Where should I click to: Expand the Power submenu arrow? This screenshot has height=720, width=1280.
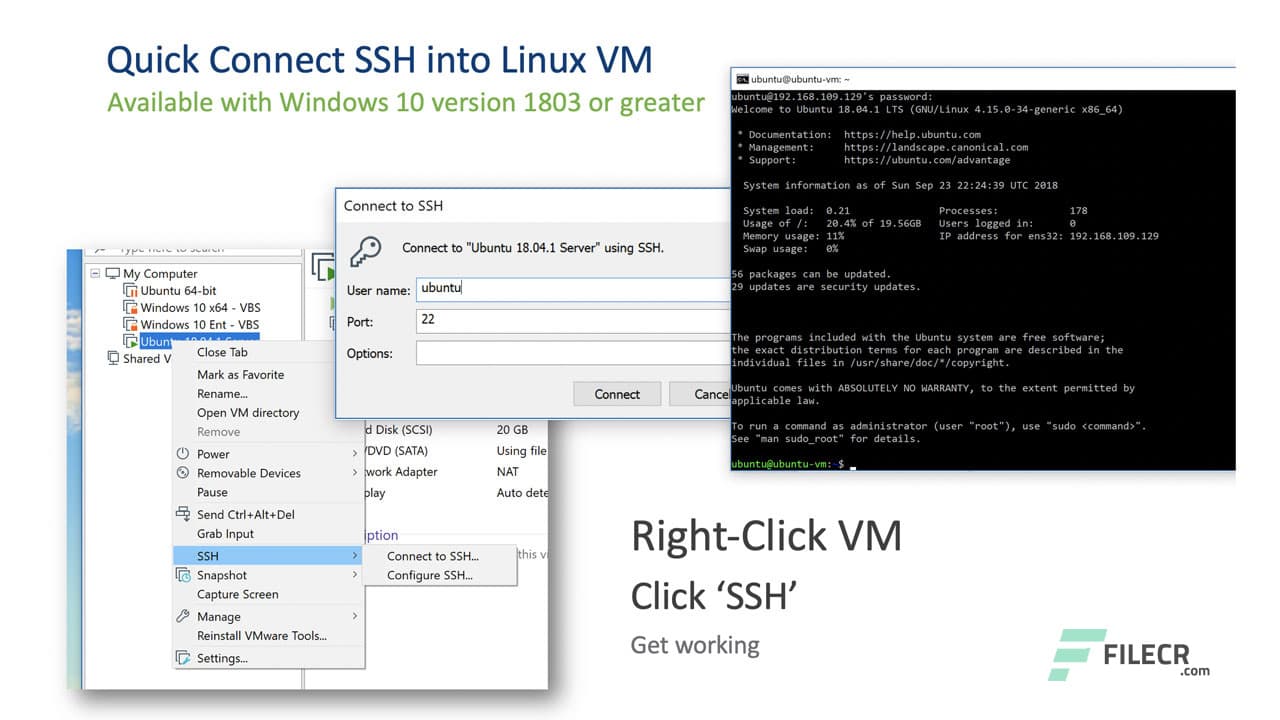point(356,453)
